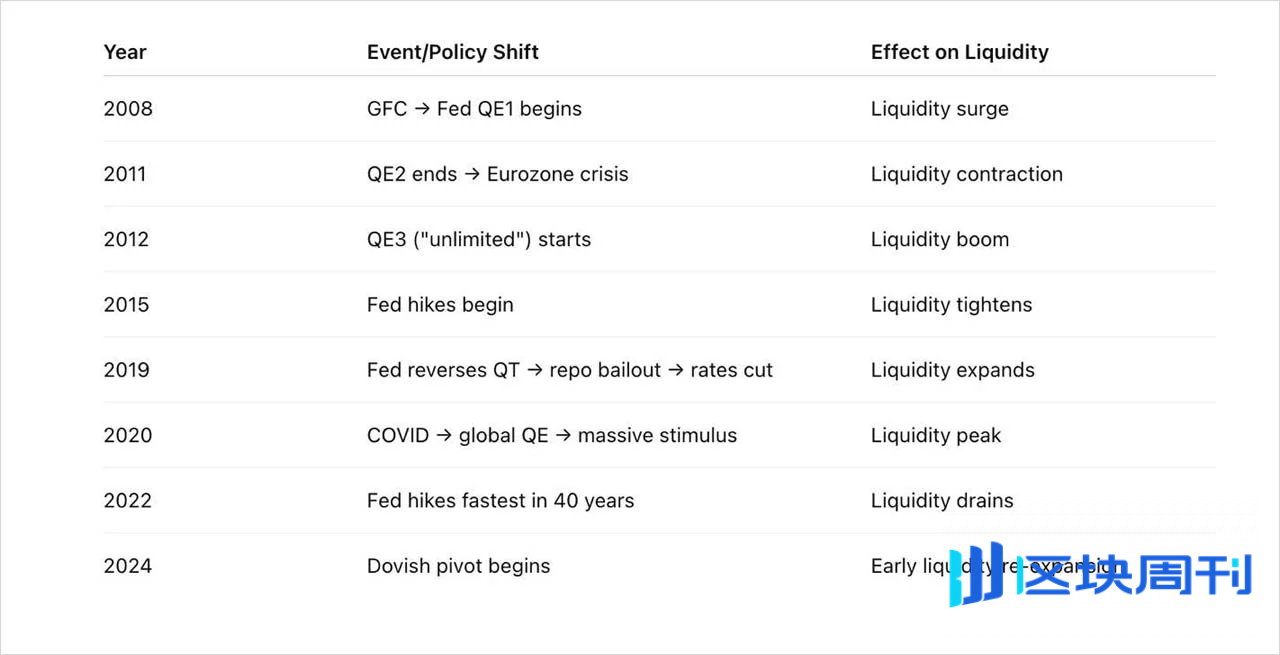Select the Event/Policy Shift column header
The height and width of the screenshot is (655, 1280).
tap(453, 52)
